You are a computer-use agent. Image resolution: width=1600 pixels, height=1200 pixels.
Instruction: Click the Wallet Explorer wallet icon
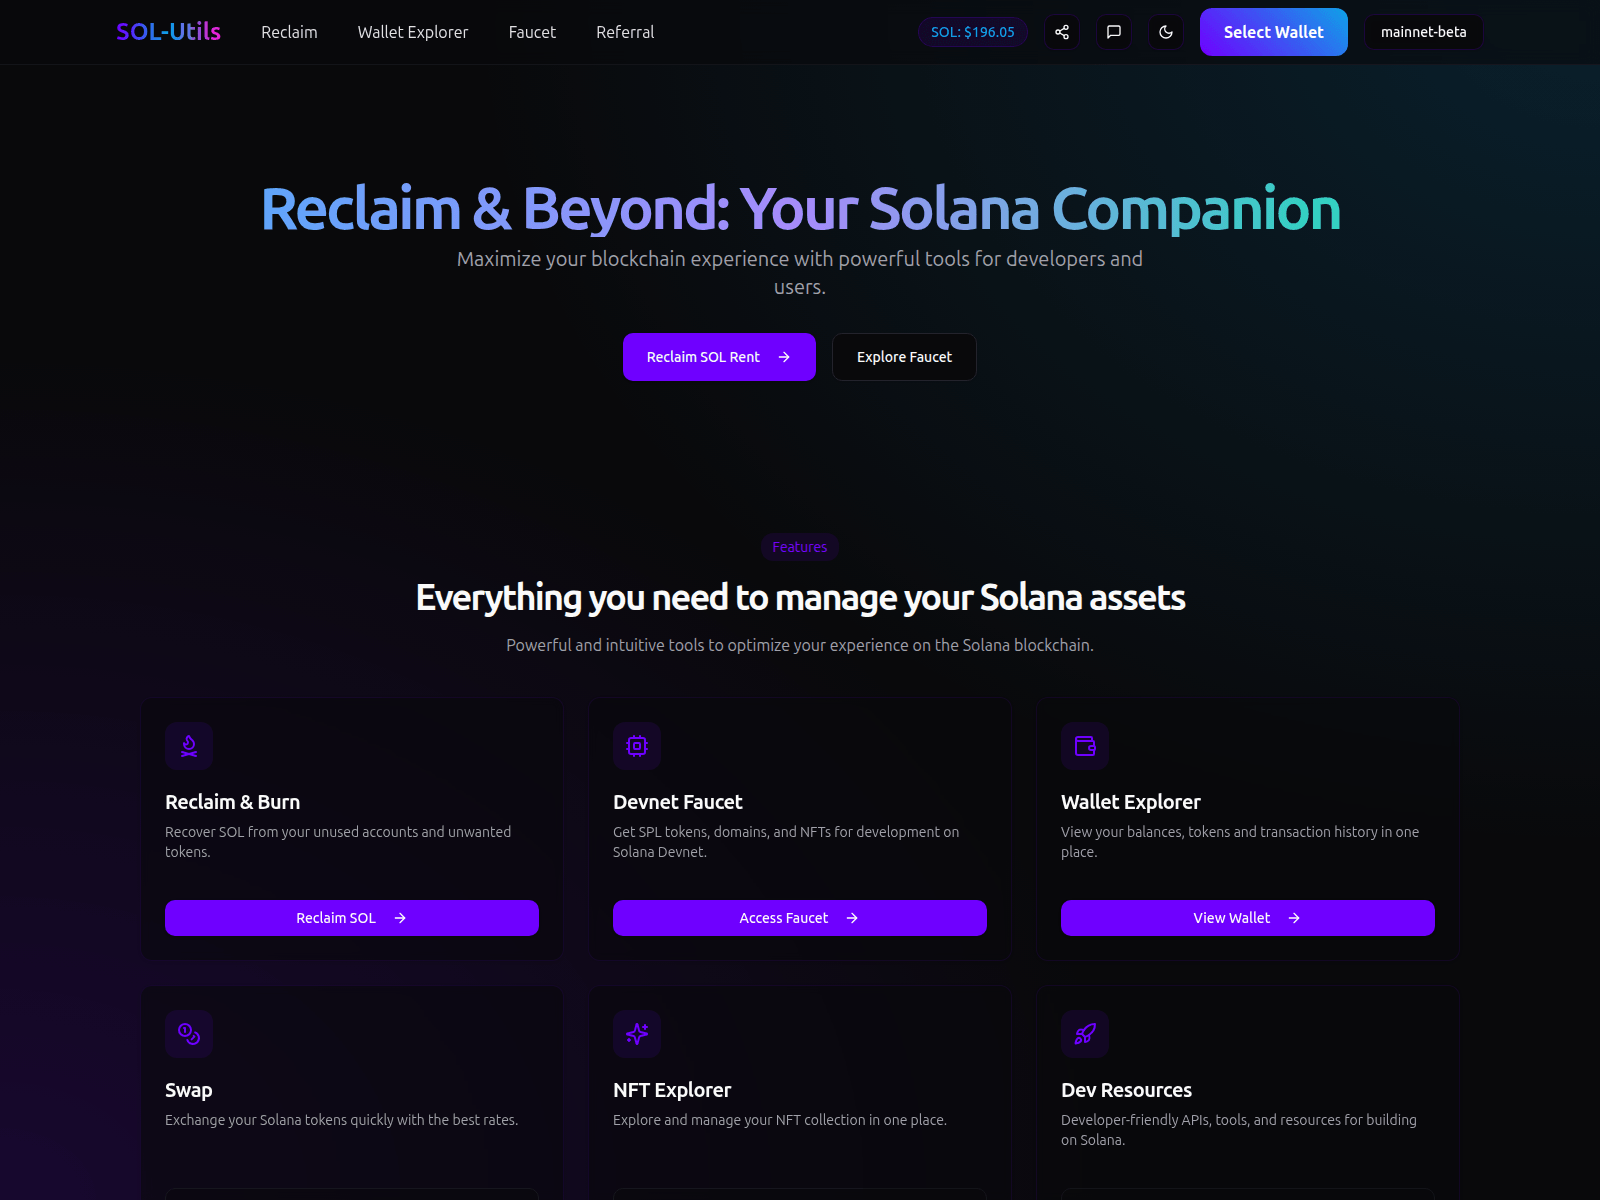(x=1085, y=746)
